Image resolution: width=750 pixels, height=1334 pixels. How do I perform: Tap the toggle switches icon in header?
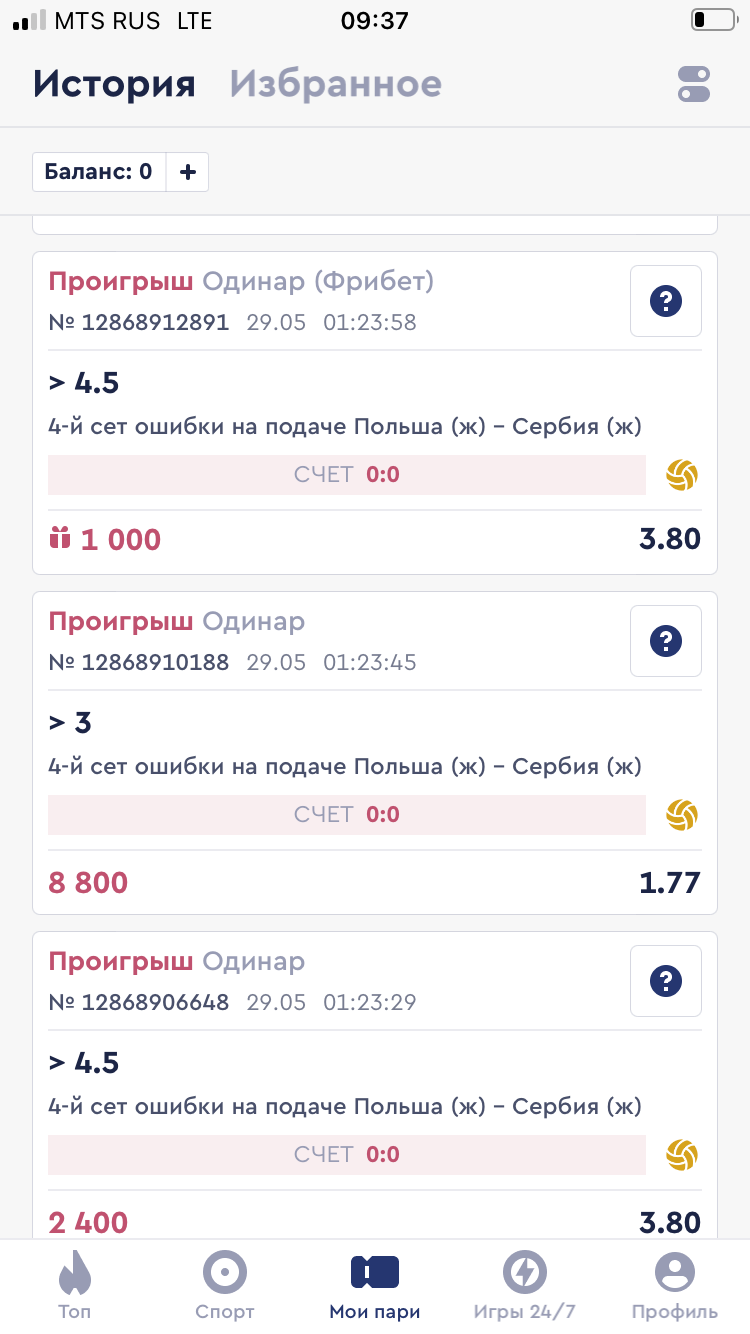[x=693, y=84]
